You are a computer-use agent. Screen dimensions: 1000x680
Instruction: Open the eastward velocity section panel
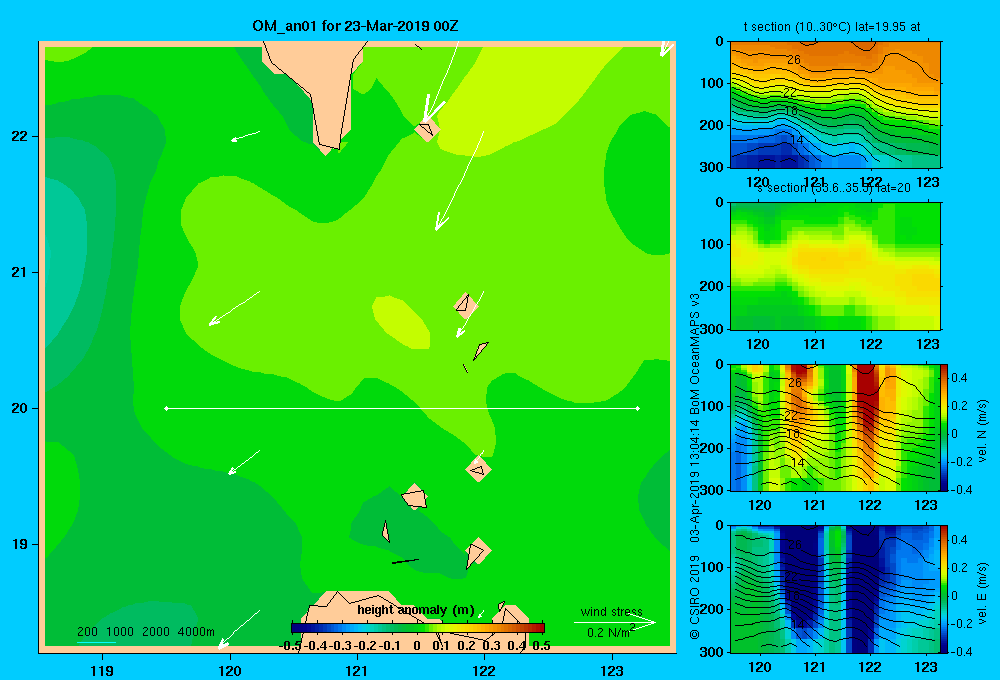pyautogui.click(x=835, y=589)
